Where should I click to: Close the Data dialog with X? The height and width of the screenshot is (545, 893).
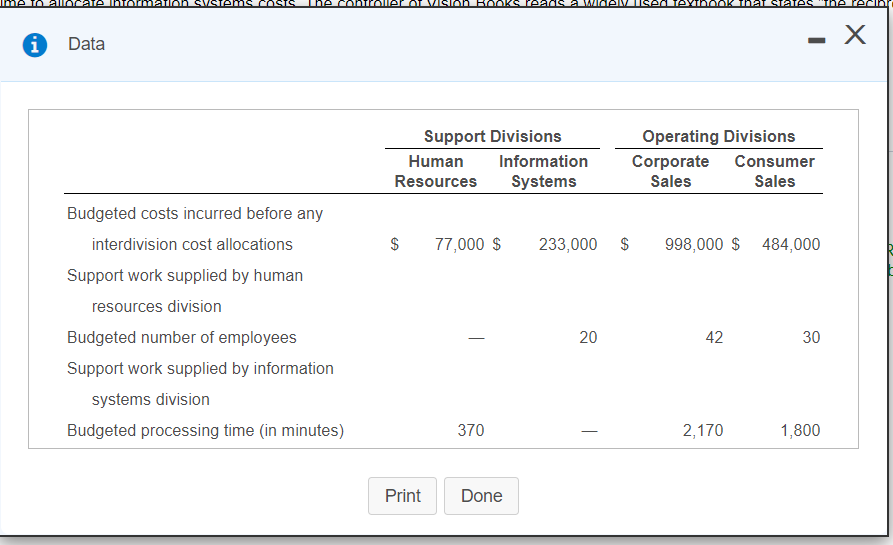click(x=855, y=35)
